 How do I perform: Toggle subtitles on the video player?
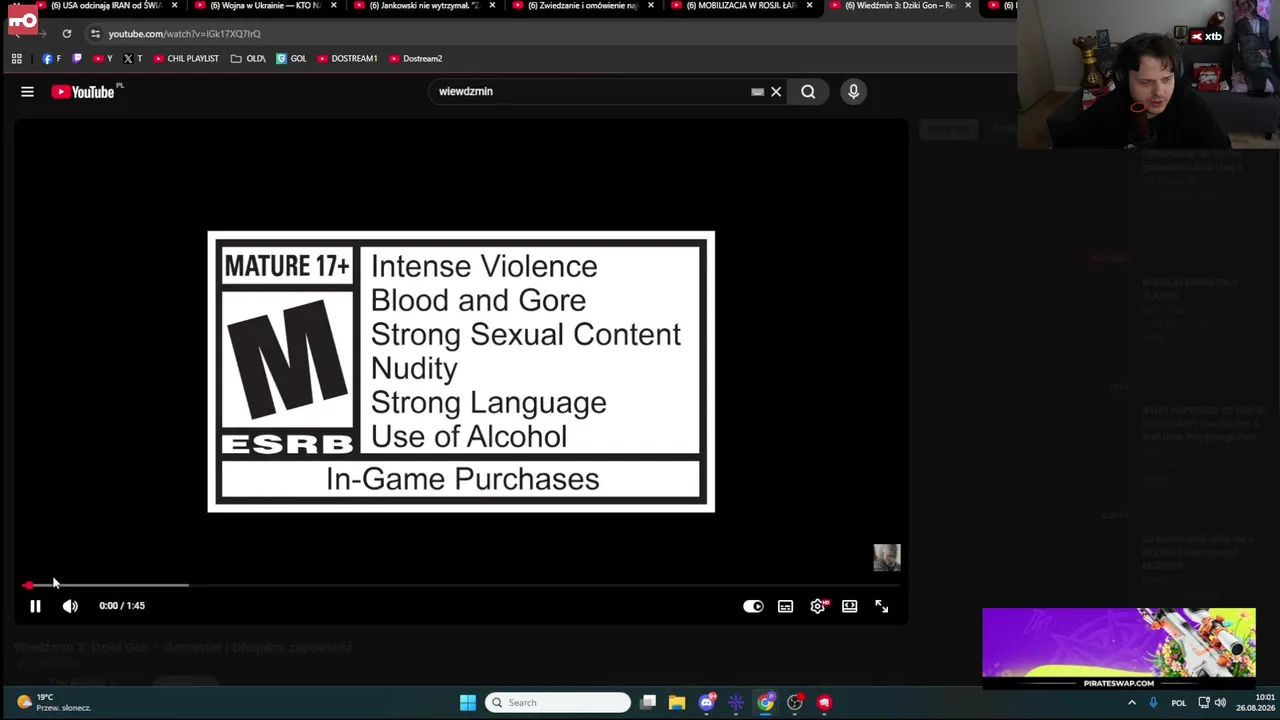point(785,606)
